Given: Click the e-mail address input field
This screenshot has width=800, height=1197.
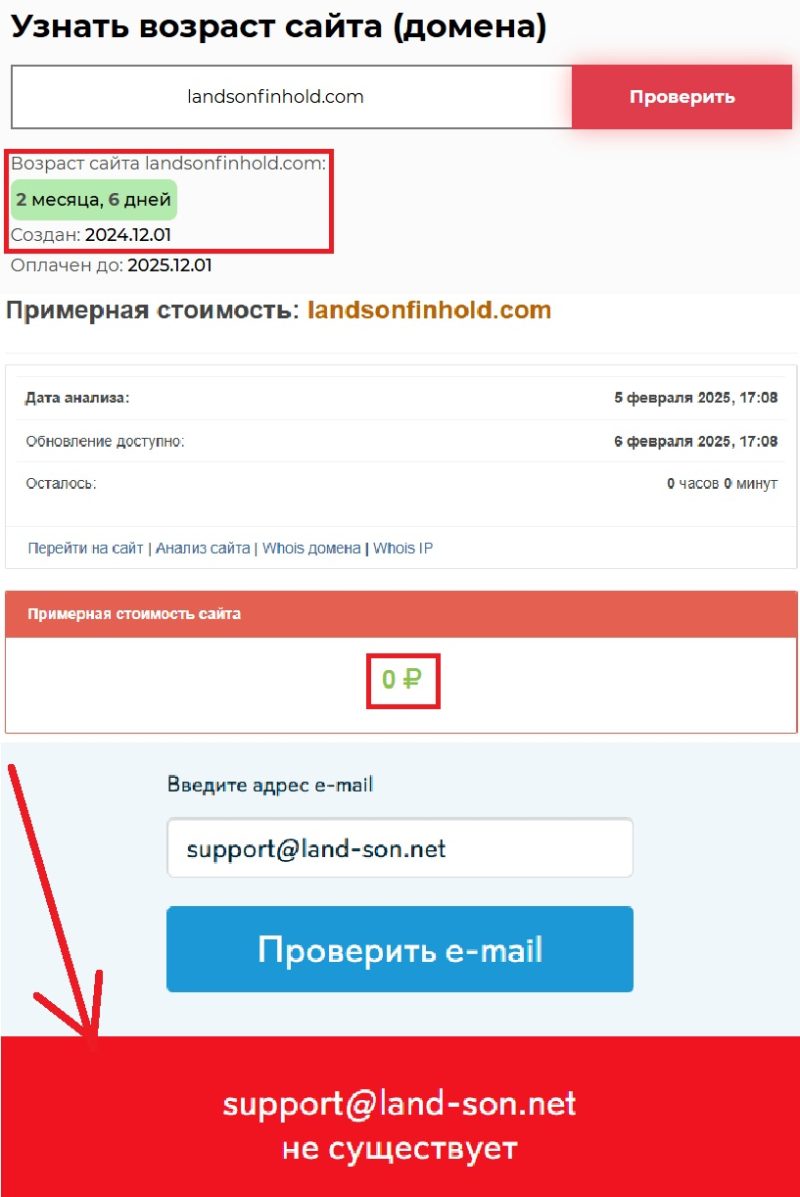Looking at the screenshot, I should pyautogui.click(x=400, y=848).
